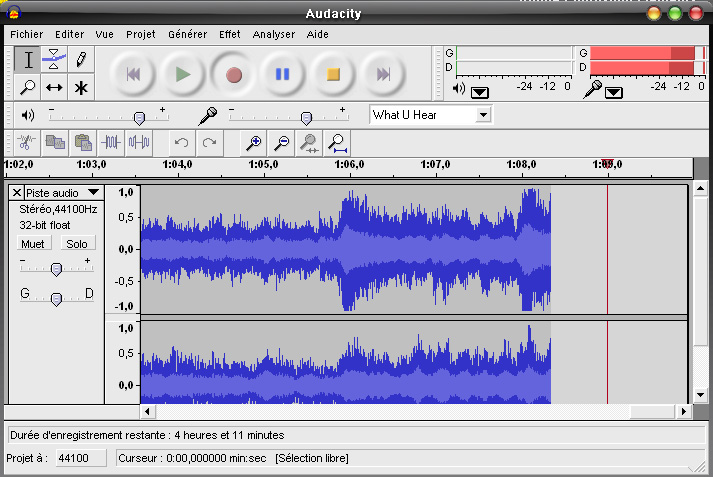Screen dimensions: 713x477
Task: Click the Cut scissors icon
Action: coord(26,143)
